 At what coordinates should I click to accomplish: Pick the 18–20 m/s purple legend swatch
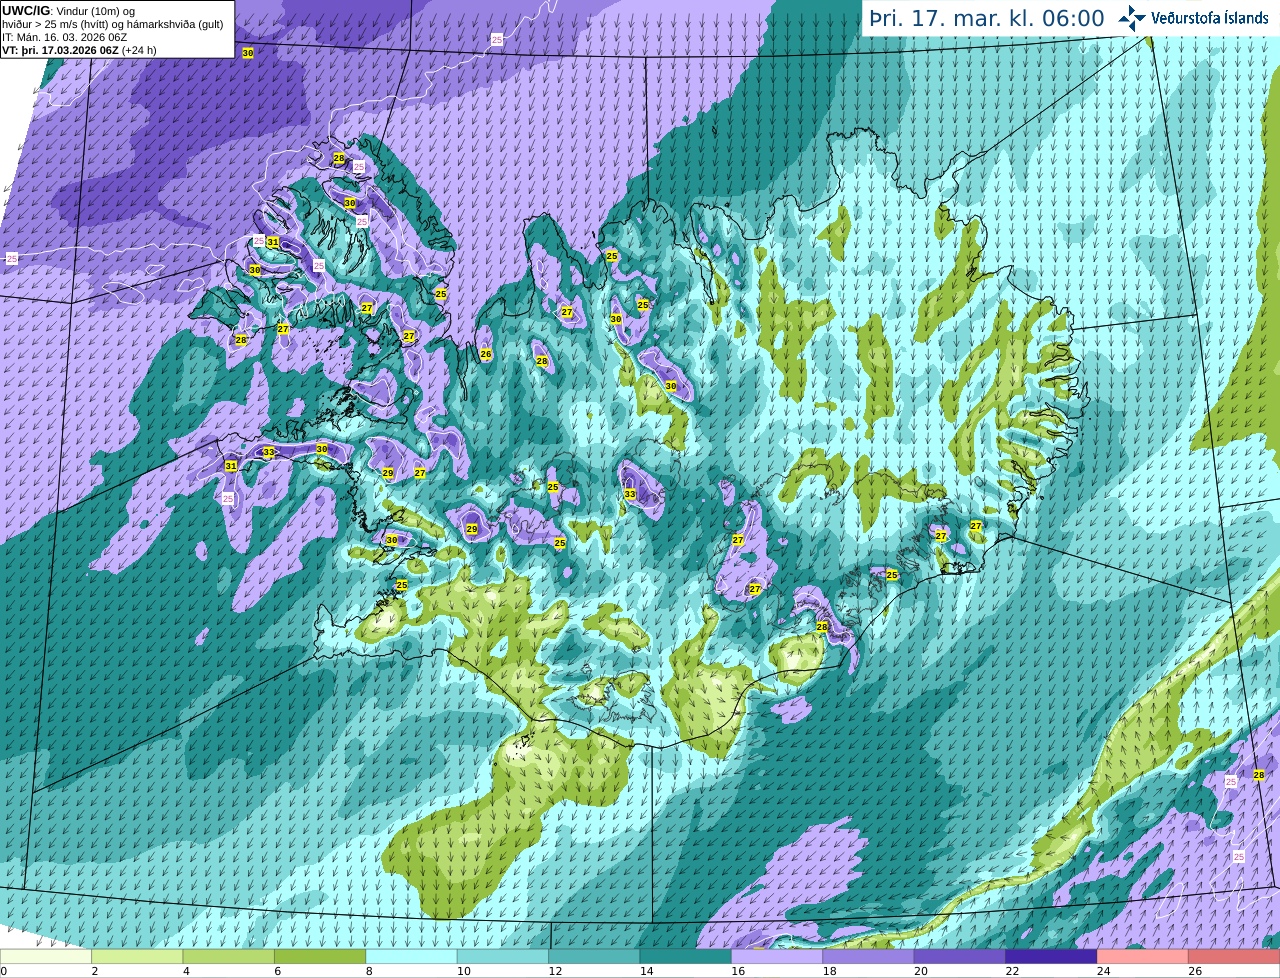click(x=868, y=957)
